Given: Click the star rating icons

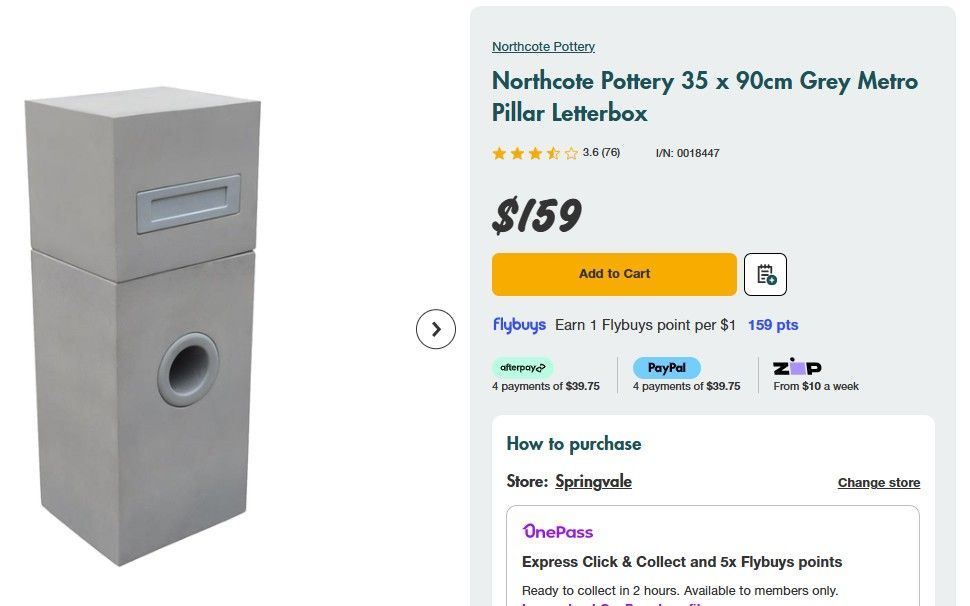Looking at the screenshot, I should [535, 153].
